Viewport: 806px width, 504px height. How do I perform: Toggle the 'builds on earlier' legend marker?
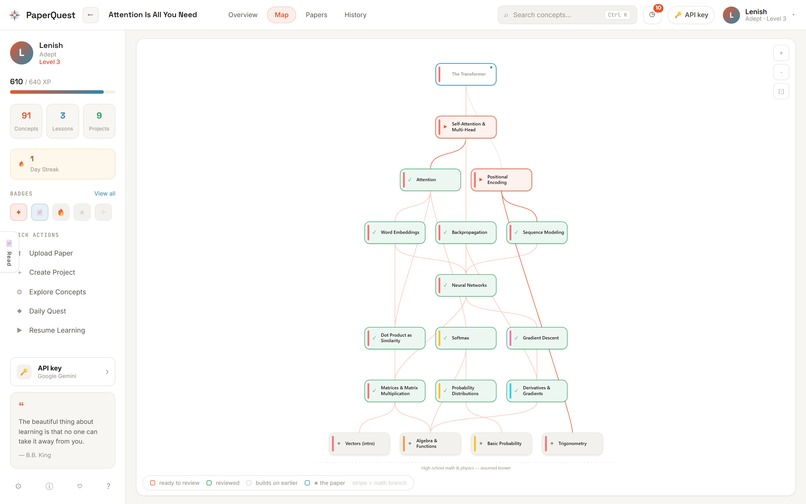tap(249, 483)
